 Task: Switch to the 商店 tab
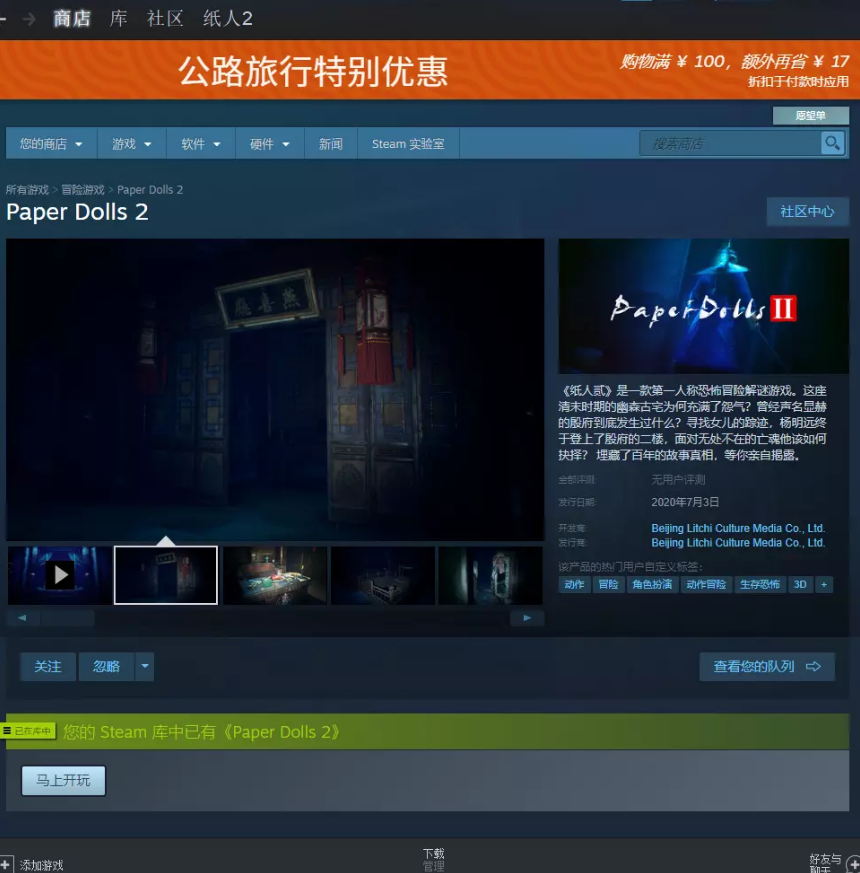72,19
